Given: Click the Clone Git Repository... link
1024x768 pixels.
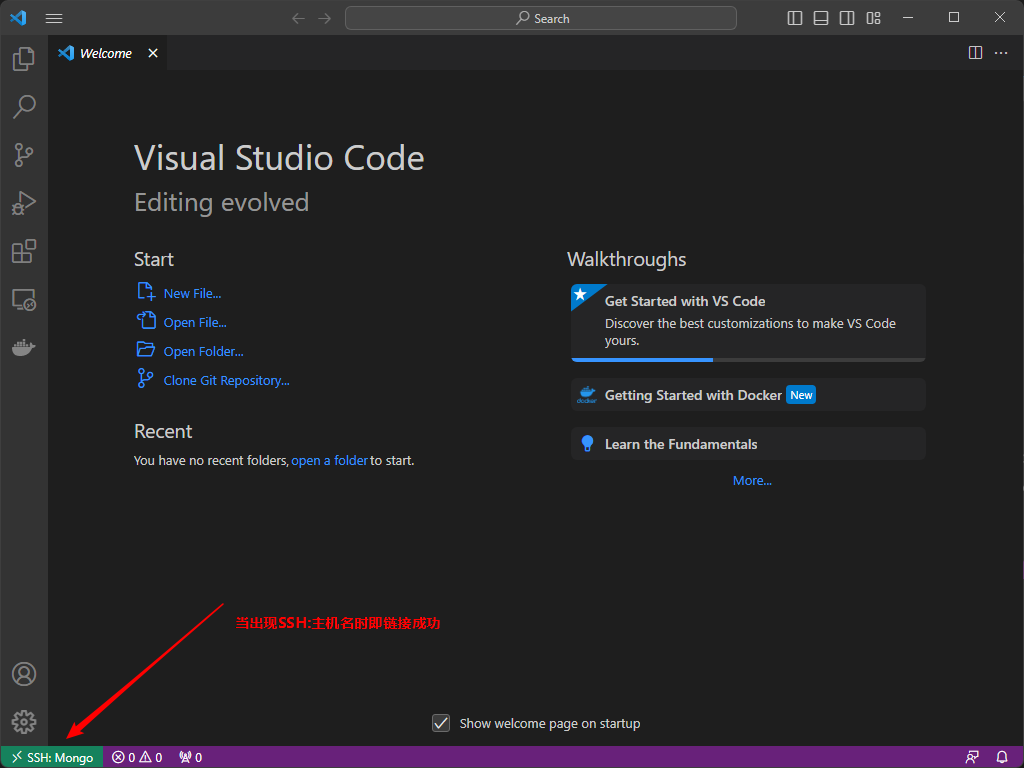Looking at the screenshot, I should [x=226, y=381].
